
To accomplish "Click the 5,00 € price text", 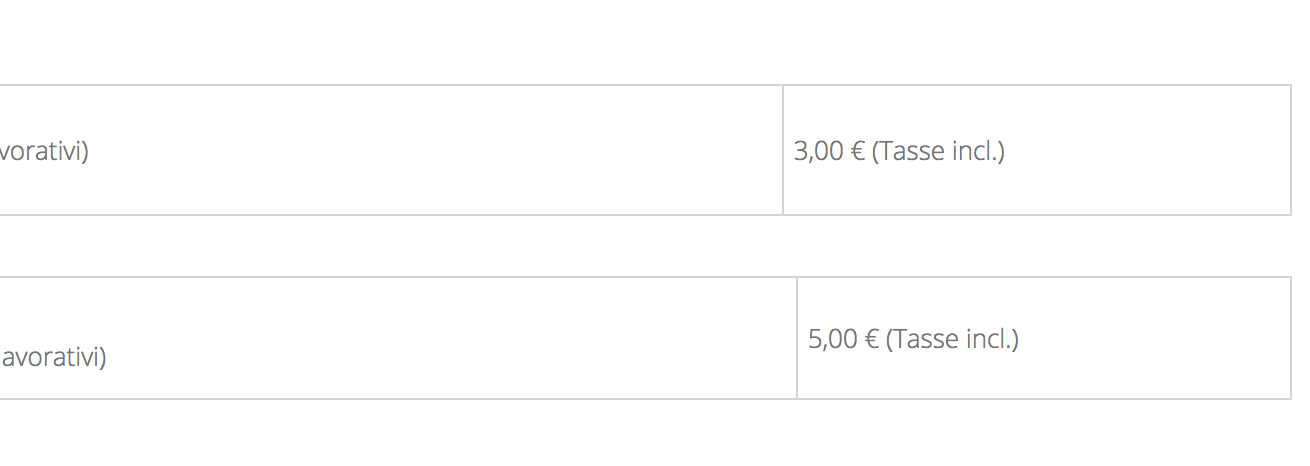I will click(x=843, y=339).
